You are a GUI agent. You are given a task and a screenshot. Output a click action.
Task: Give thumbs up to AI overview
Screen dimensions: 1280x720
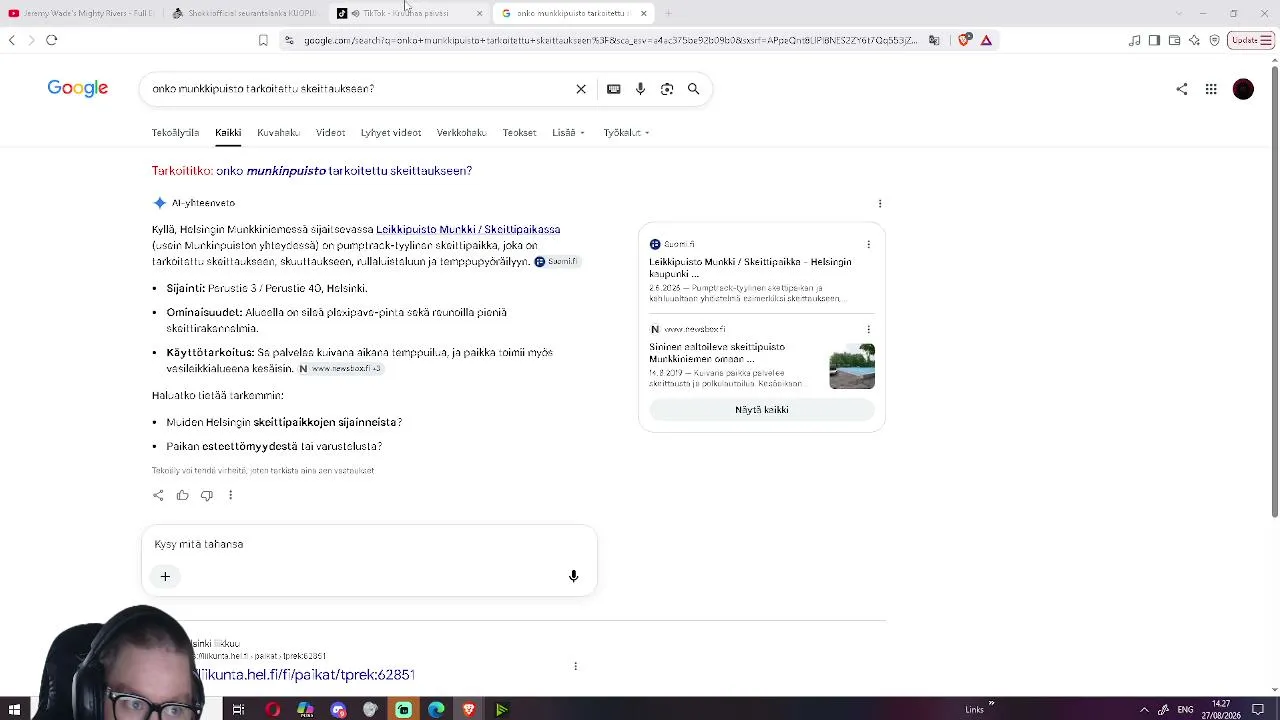coord(182,495)
